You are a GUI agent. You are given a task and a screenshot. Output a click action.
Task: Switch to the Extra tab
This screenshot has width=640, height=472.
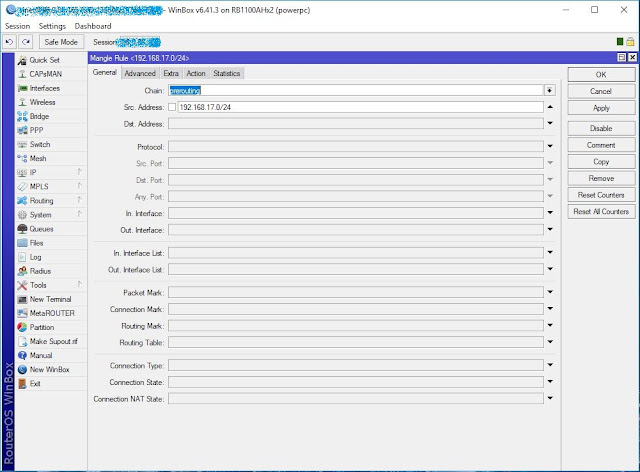171,73
